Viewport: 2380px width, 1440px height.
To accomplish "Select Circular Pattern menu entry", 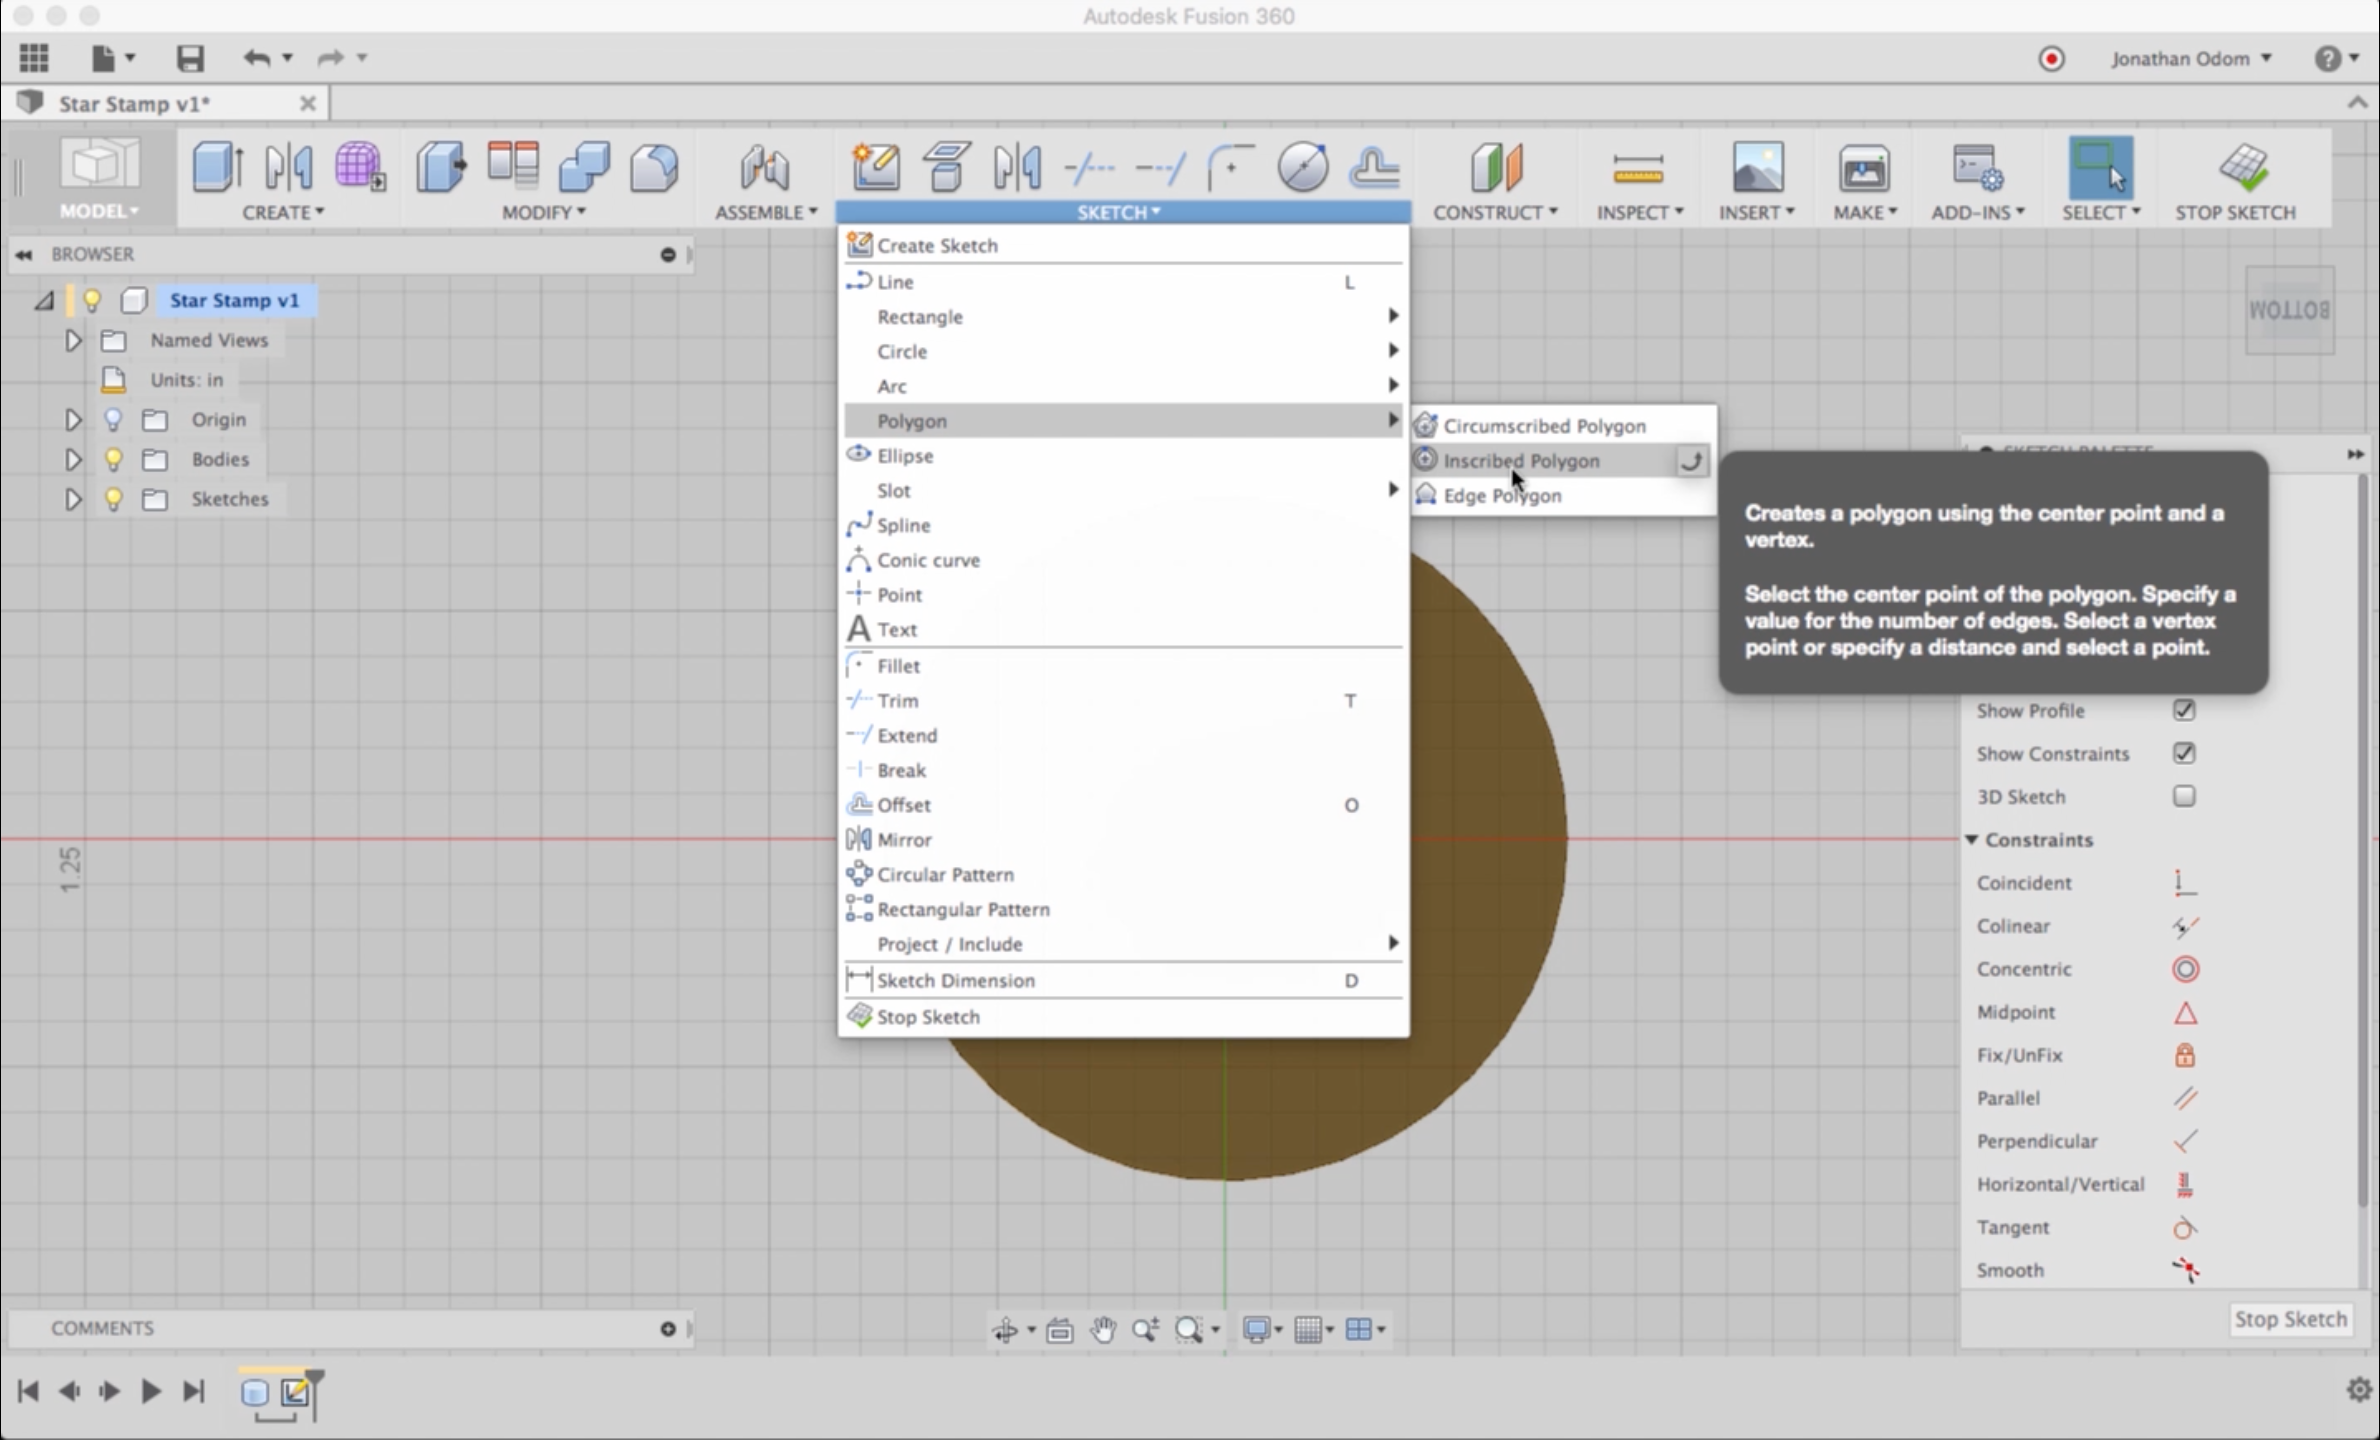I will [945, 875].
